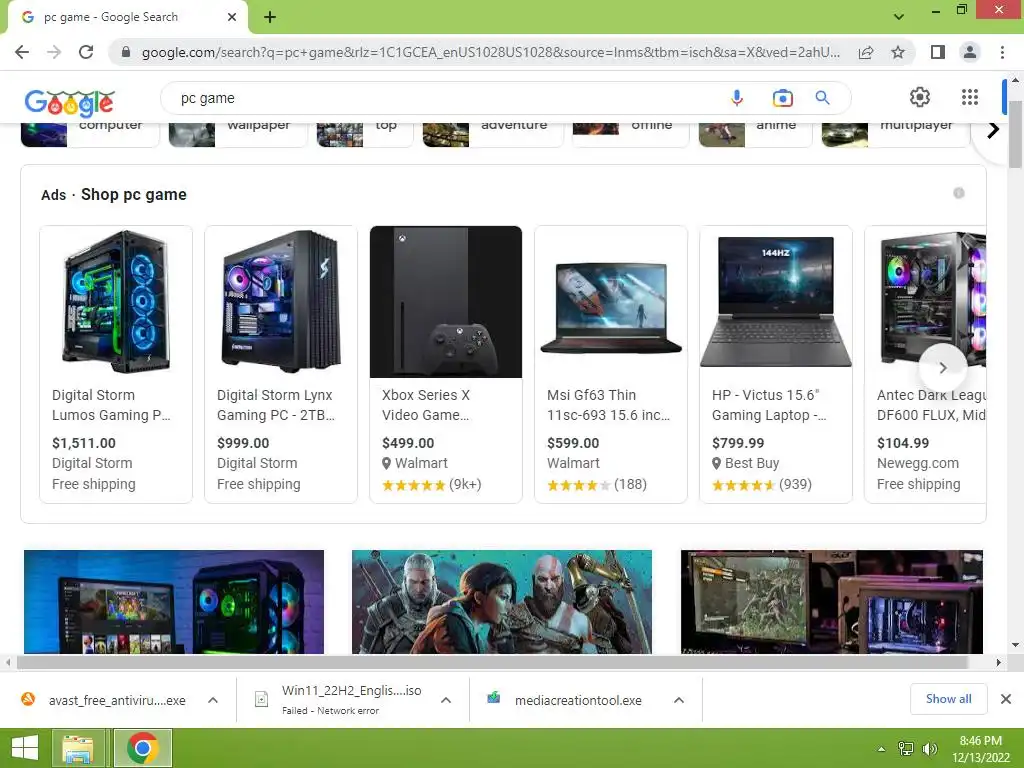Expand options for Win11 iso download
Image resolution: width=1024 pixels, height=768 pixels.
pos(446,700)
